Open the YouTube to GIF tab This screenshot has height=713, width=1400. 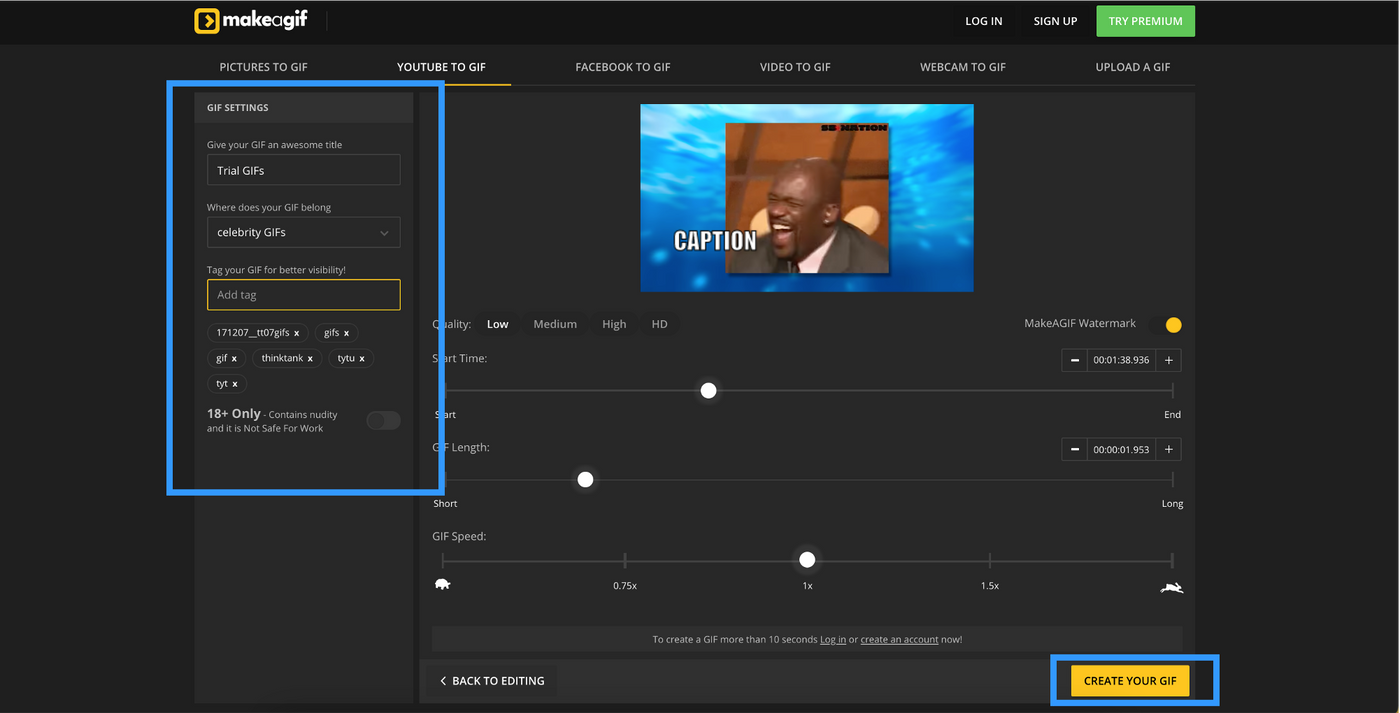(x=441, y=67)
